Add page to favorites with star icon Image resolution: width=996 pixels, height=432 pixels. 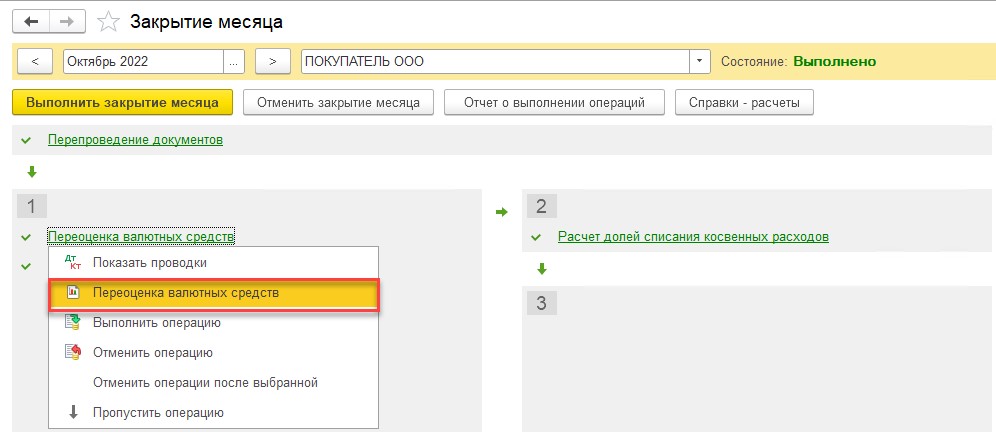[x=109, y=22]
